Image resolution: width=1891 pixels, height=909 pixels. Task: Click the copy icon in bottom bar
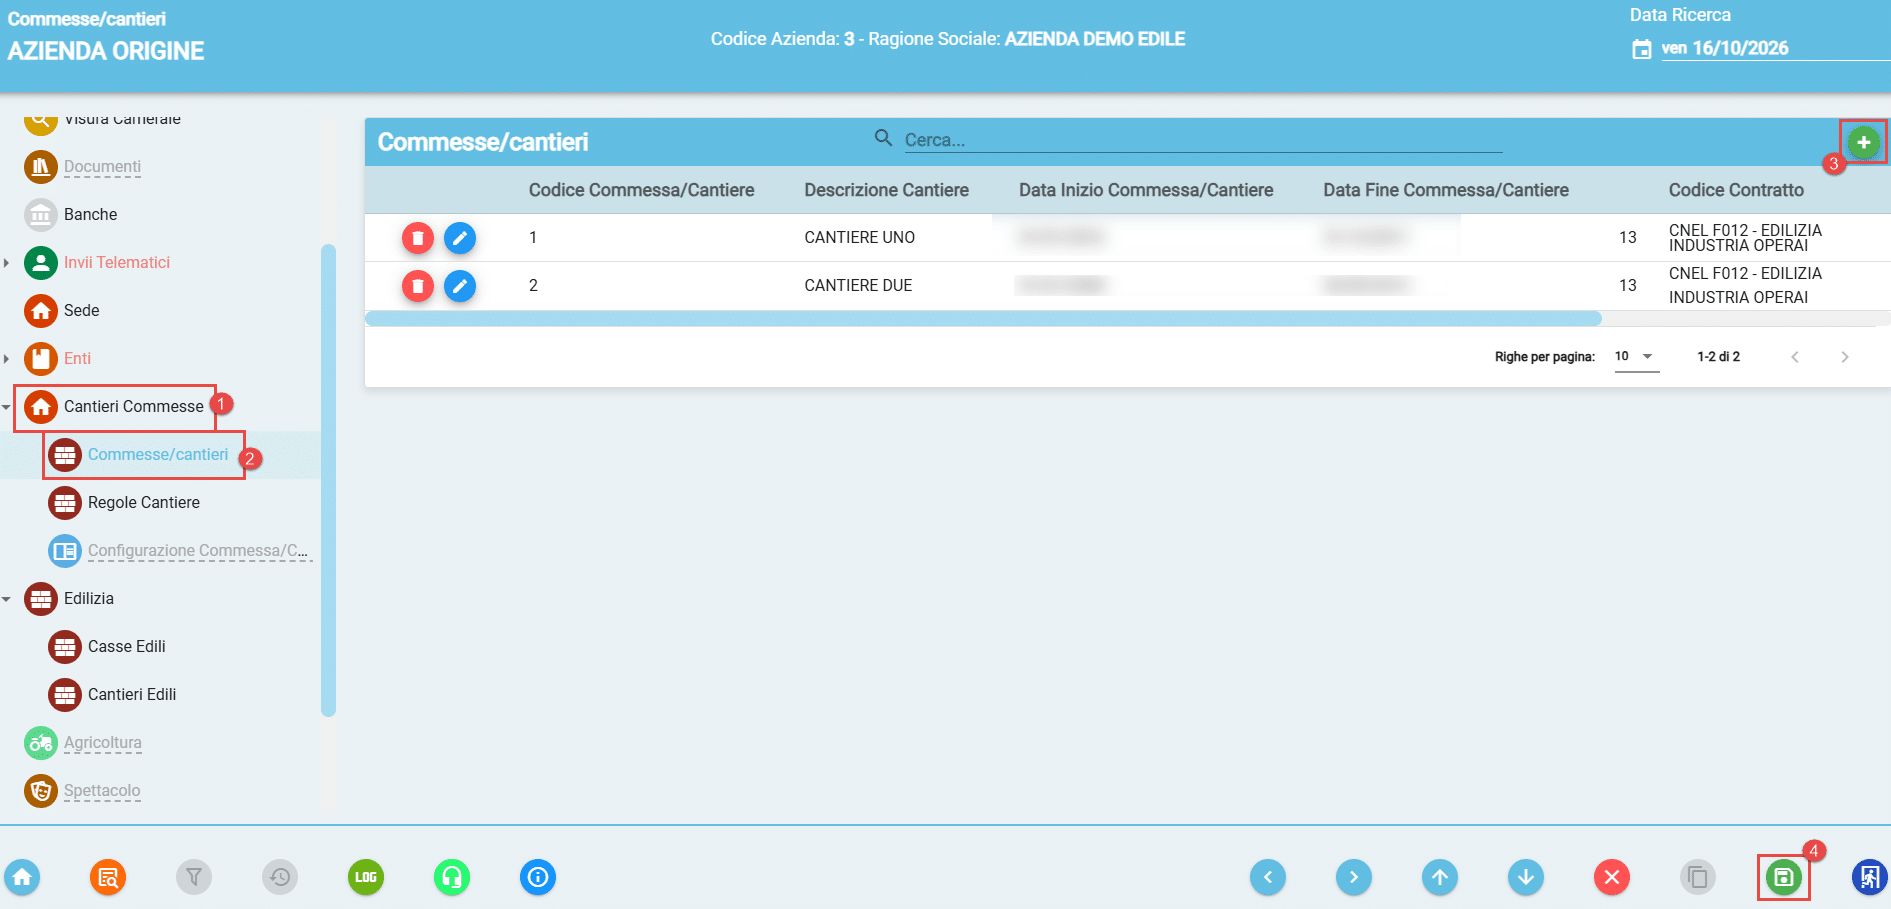click(x=1698, y=878)
